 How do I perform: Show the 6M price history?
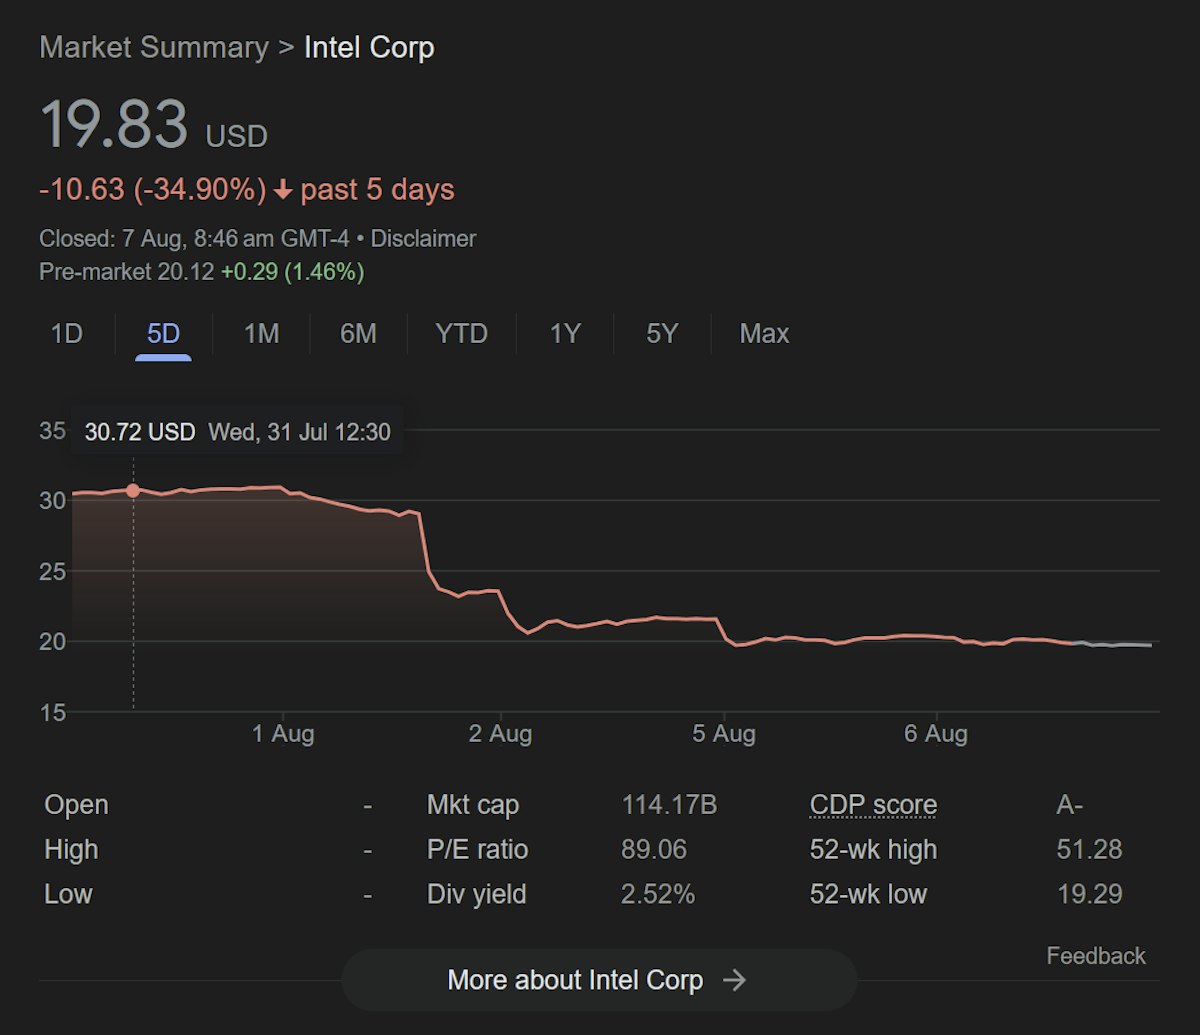point(358,334)
